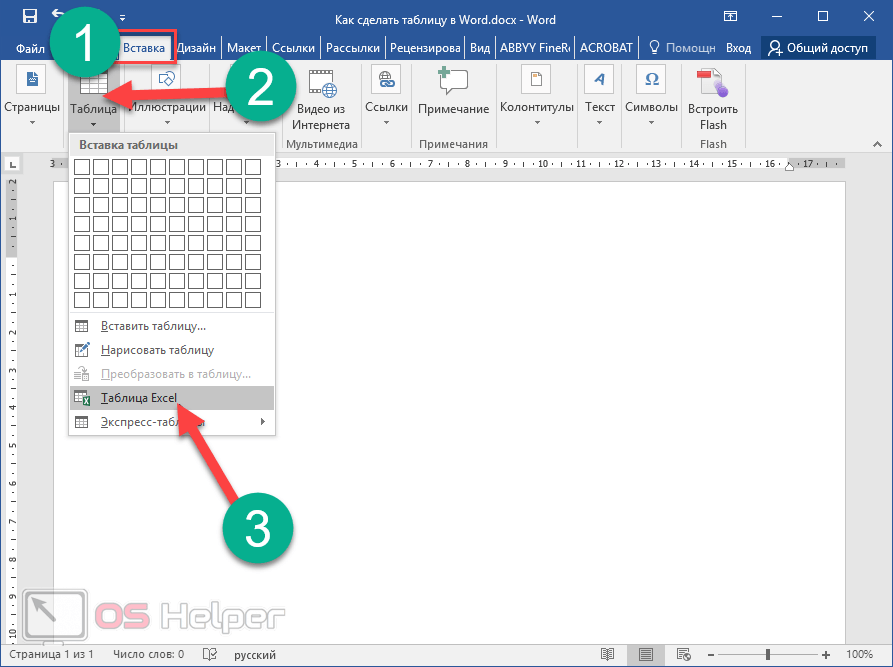Viewport: 893px width, 667px height.
Task: Choose Нарисовать таблицу from the menu
Action: coord(157,350)
